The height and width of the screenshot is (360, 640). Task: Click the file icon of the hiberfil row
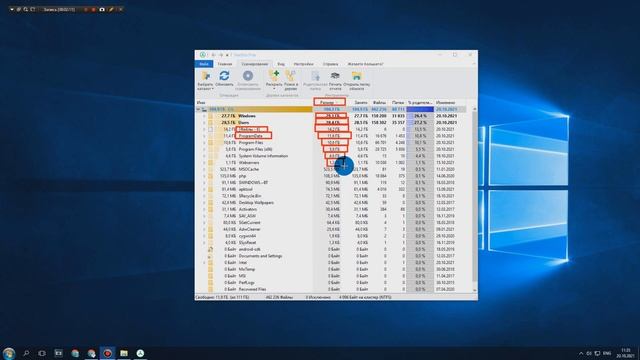point(211,129)
